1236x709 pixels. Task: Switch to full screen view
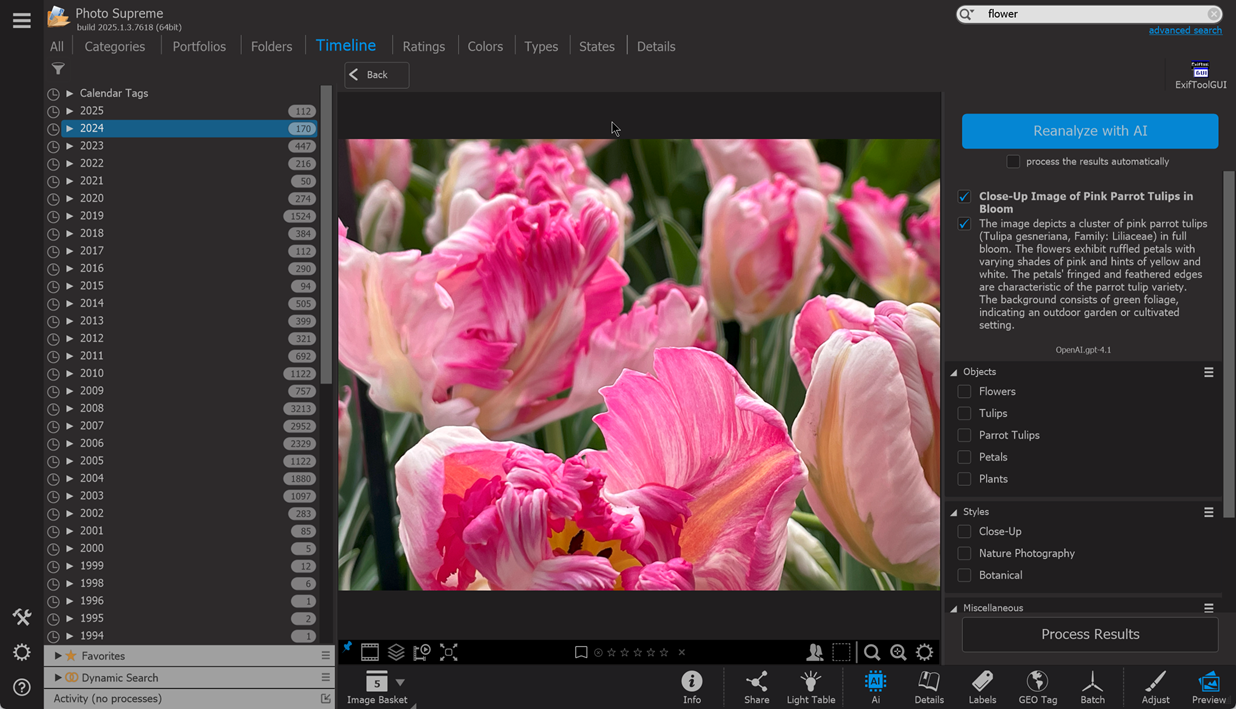(449, 652)
